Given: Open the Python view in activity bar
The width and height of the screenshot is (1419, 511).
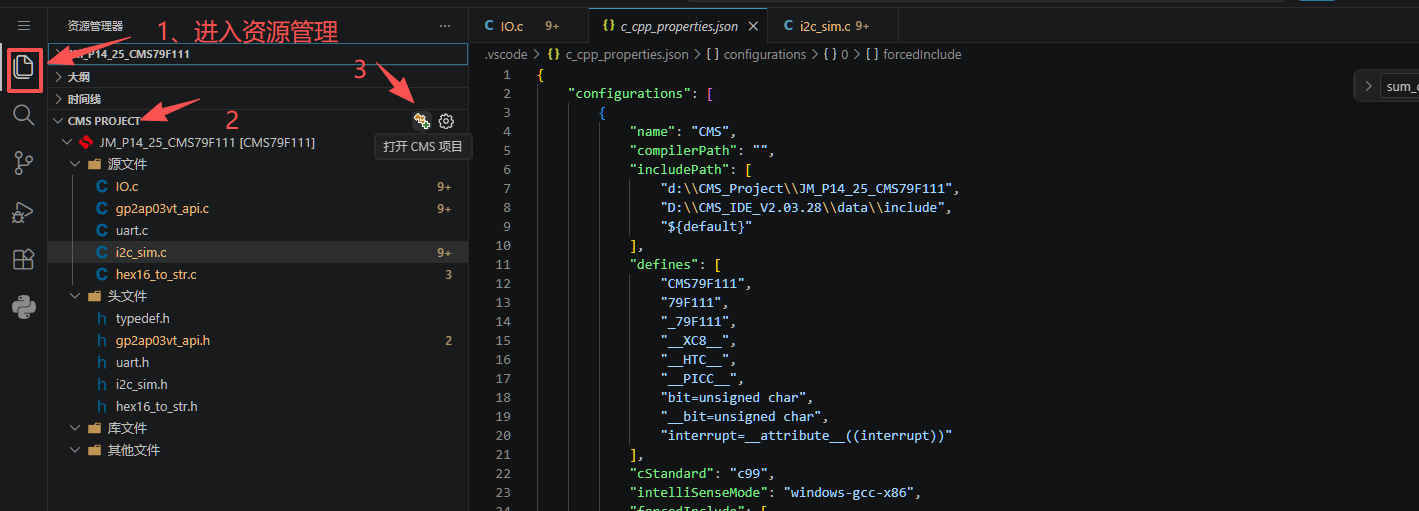Looking at the screenshot, I should point(24,307).
